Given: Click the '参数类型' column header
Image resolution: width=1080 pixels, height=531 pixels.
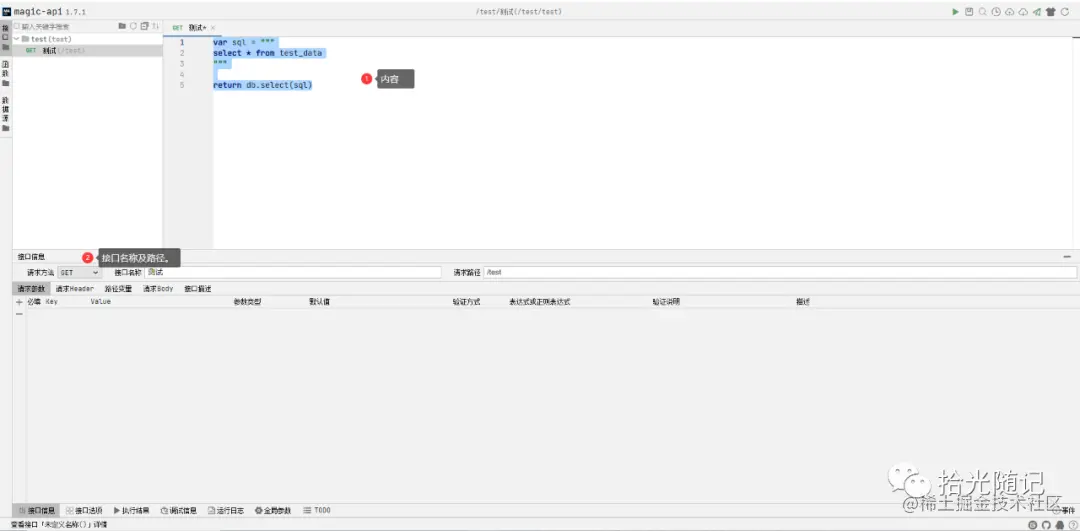Looking at the screenshot, I should click(248, 302).
